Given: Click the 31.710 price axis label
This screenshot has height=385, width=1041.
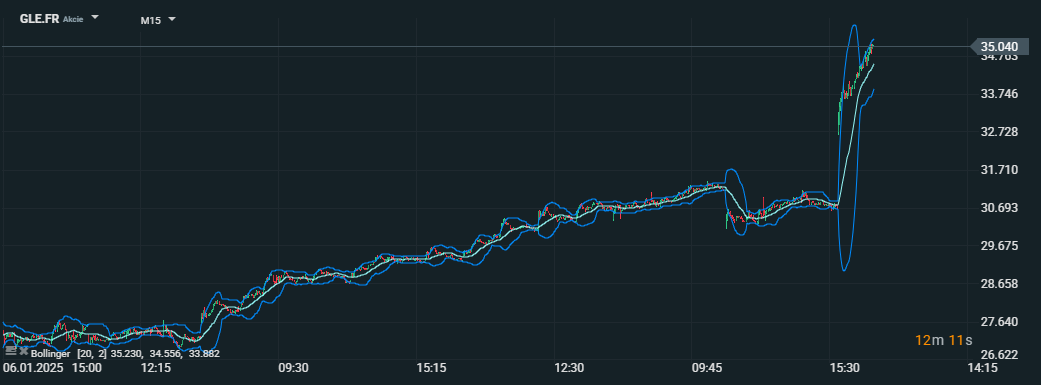Looking at the screenshot, I should [x=999, y=170].
